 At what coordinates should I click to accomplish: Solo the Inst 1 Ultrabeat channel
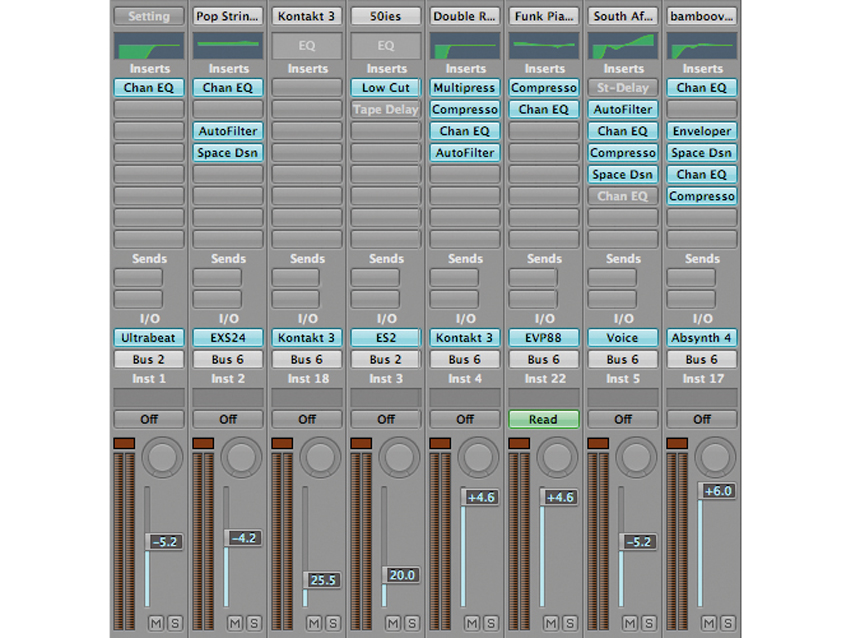[175, 623]
